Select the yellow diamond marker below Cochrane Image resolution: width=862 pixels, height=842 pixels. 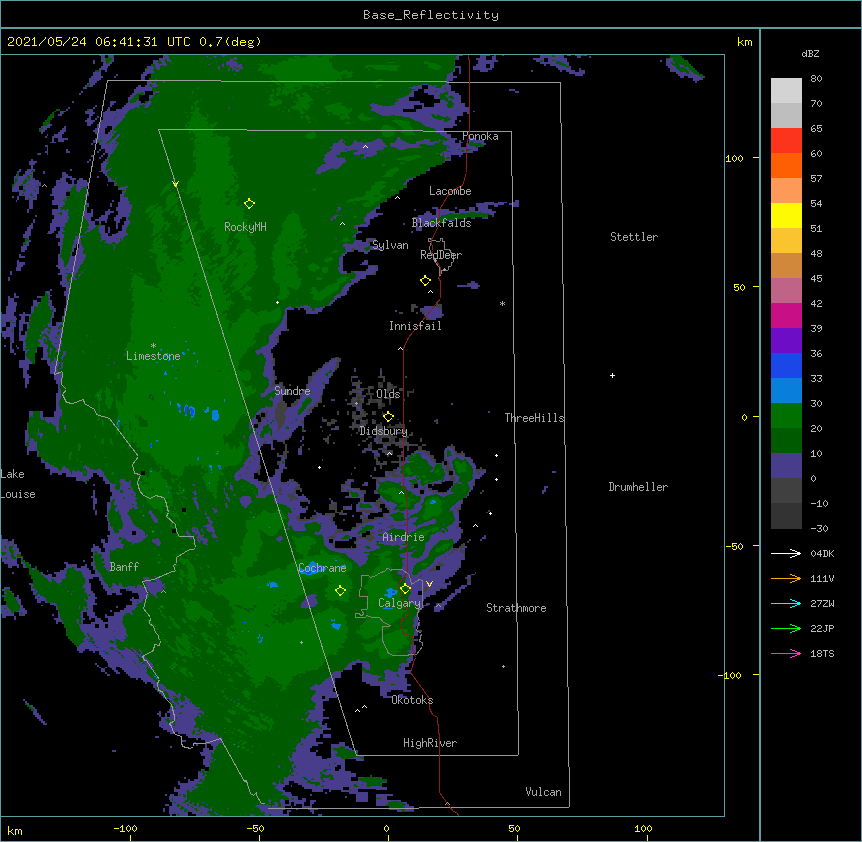coord(340,590)
